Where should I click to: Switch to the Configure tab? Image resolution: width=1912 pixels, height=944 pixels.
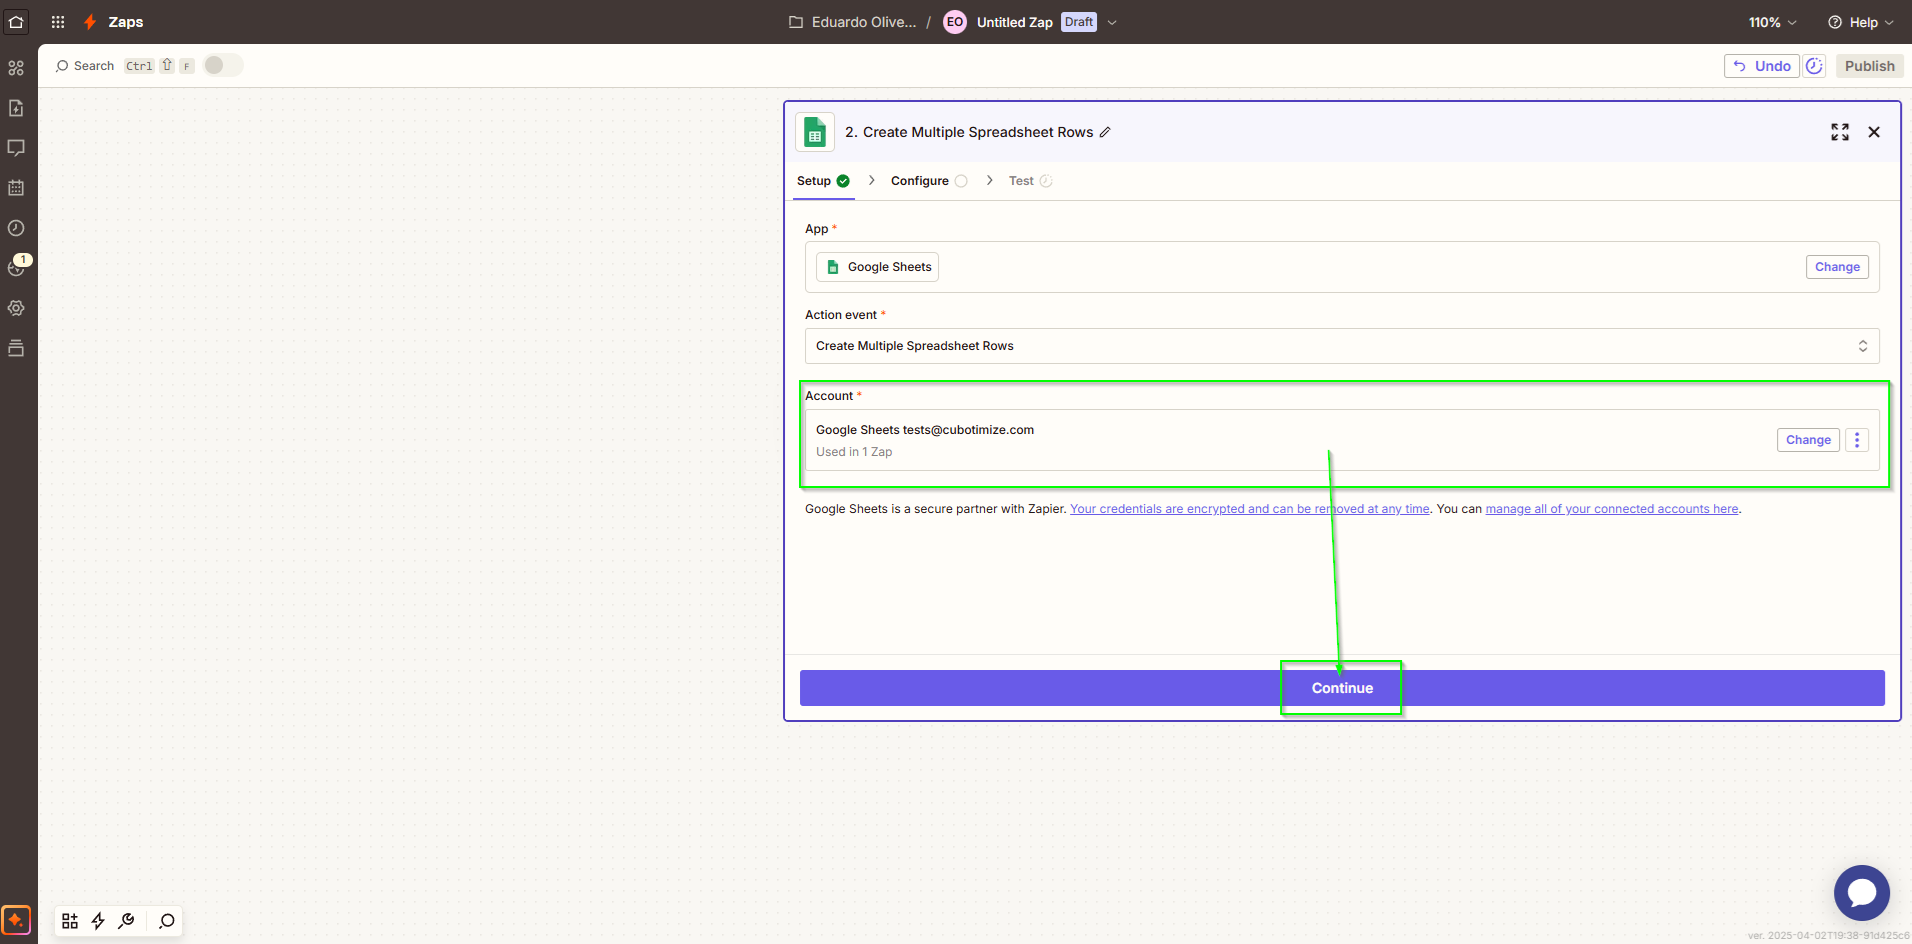[929, 181]
